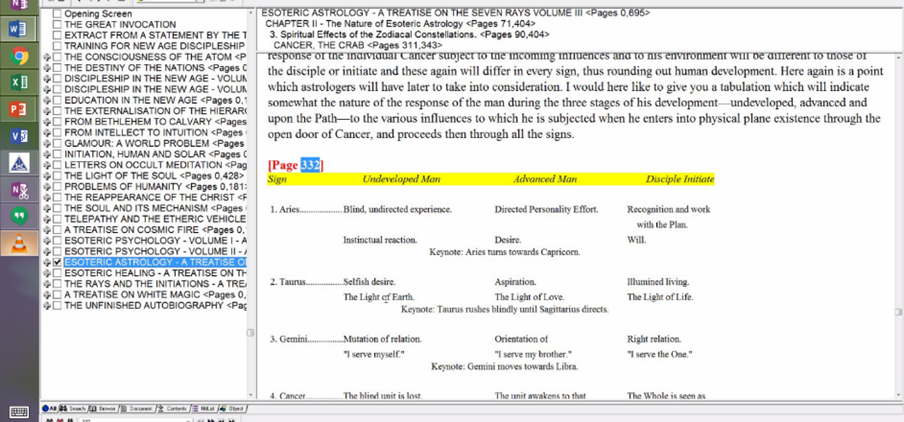904x422 pixels.
Task: Open the blue triangle app in taskbar
Action: click(19, 163)
